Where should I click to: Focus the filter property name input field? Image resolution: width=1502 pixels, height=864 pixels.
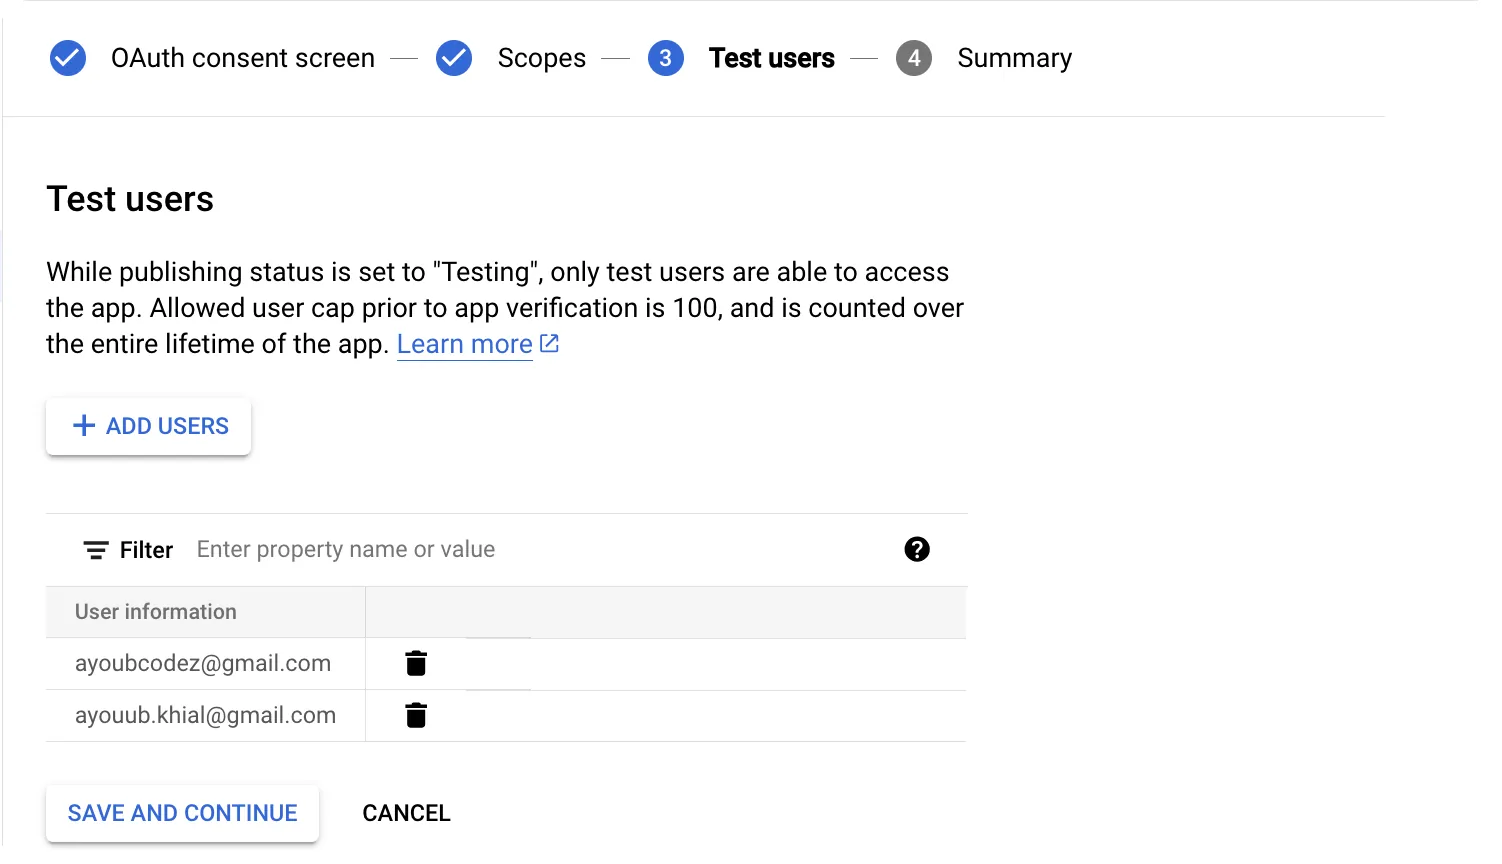pos(540,549)
